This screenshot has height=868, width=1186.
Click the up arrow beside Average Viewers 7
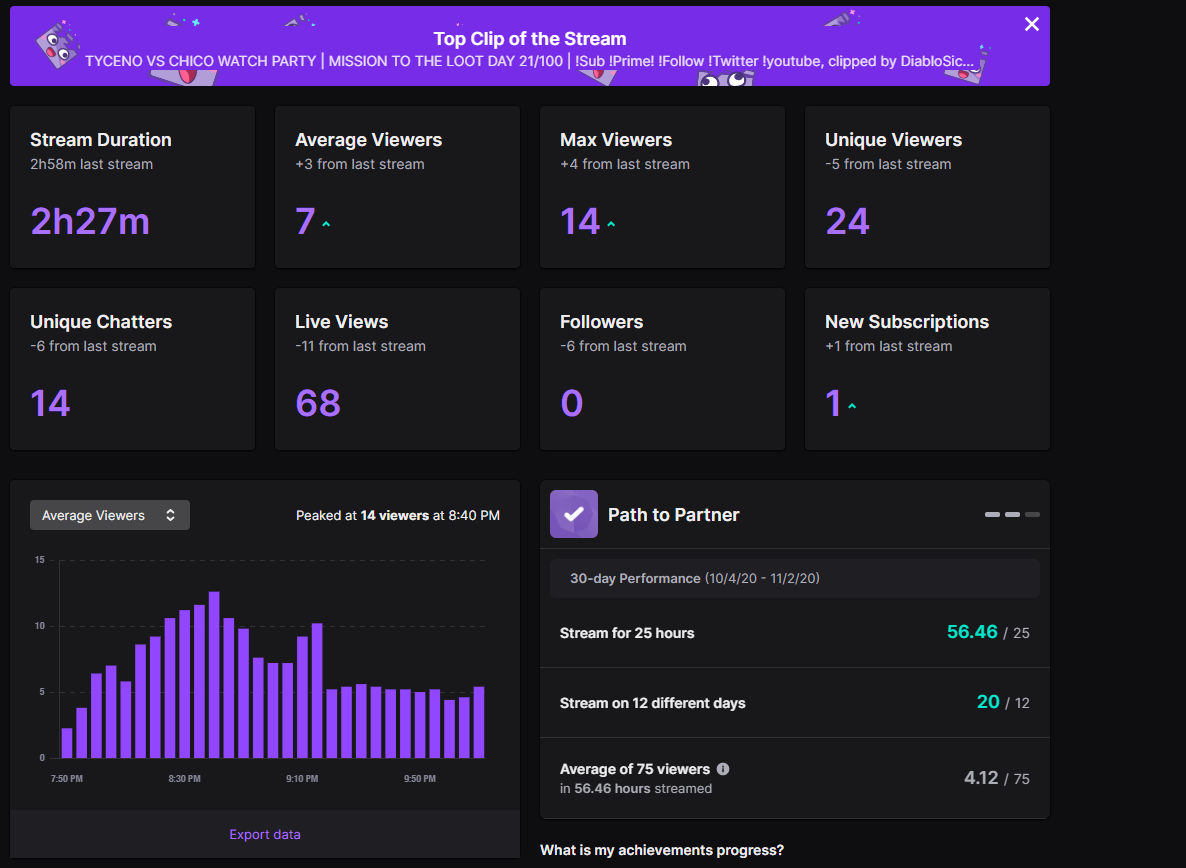326,225
